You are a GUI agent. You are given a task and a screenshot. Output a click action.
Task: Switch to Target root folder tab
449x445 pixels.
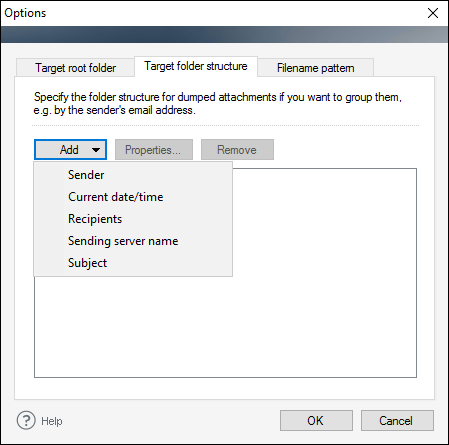point(75,68)
